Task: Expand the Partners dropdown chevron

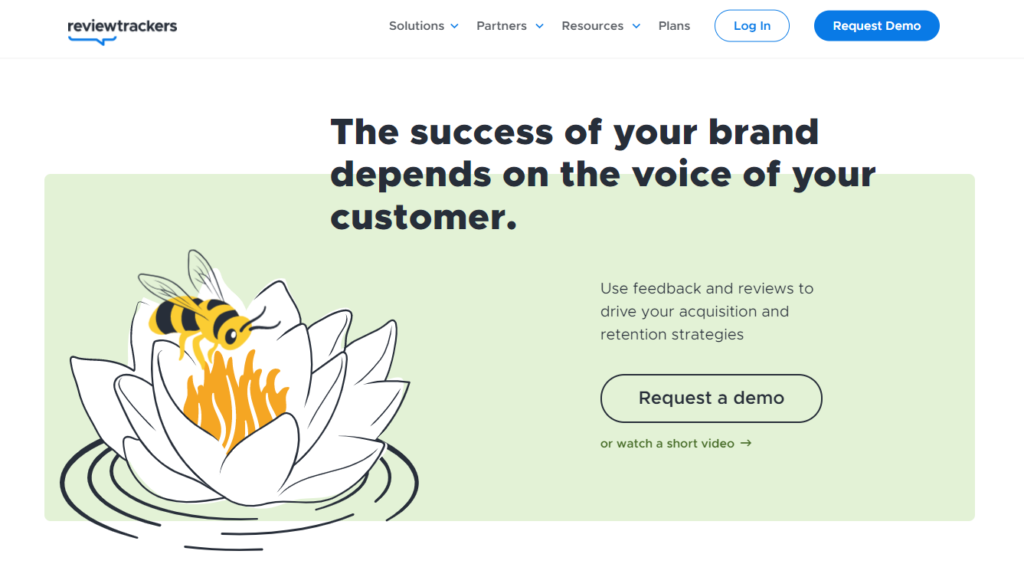Action: [540, 26]
